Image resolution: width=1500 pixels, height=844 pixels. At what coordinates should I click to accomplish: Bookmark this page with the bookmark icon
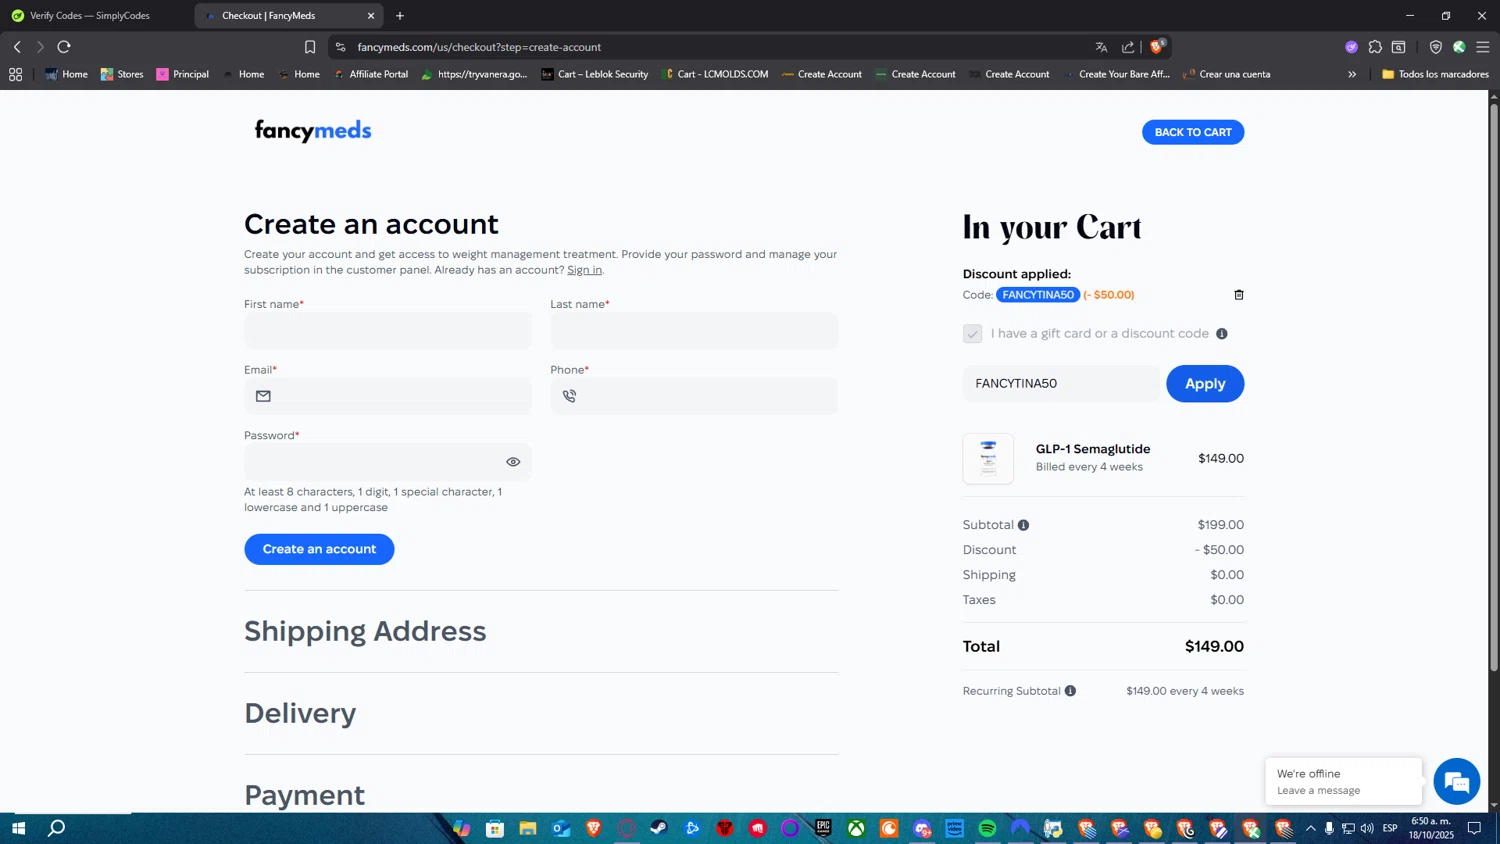(310, 47)
